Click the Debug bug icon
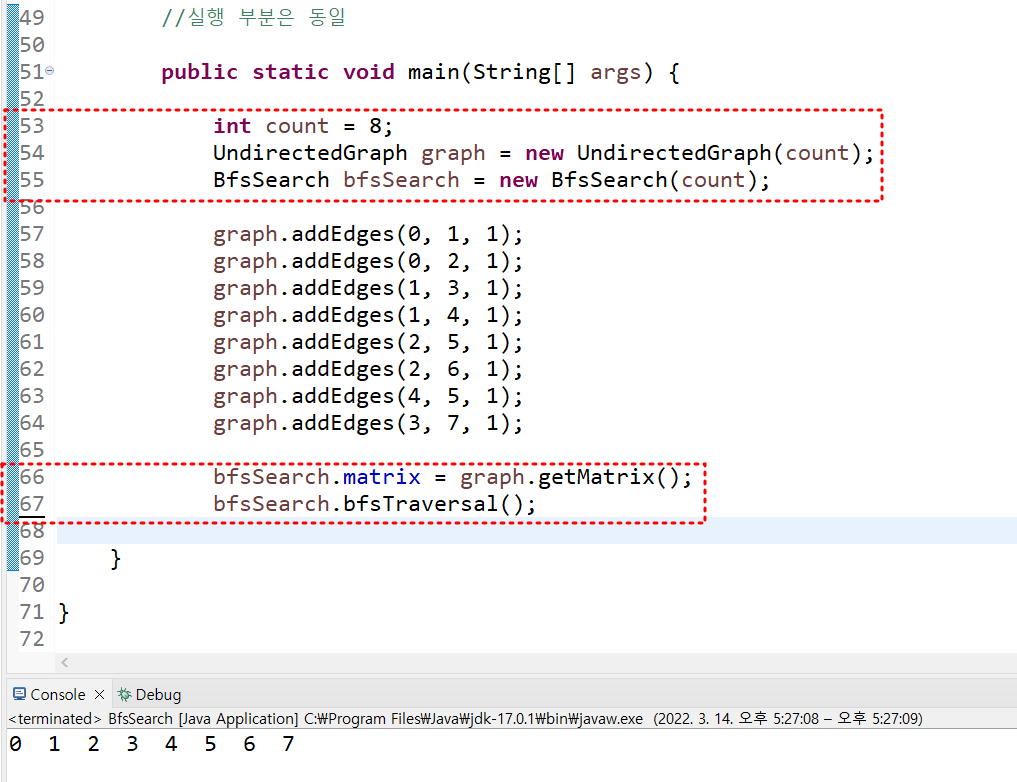Screen dimensions: 1017x782 (124, 694)
